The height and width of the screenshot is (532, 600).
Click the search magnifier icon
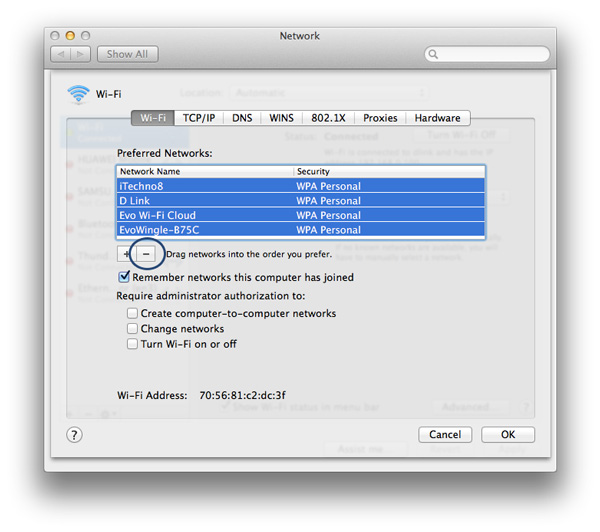(433, 54)
